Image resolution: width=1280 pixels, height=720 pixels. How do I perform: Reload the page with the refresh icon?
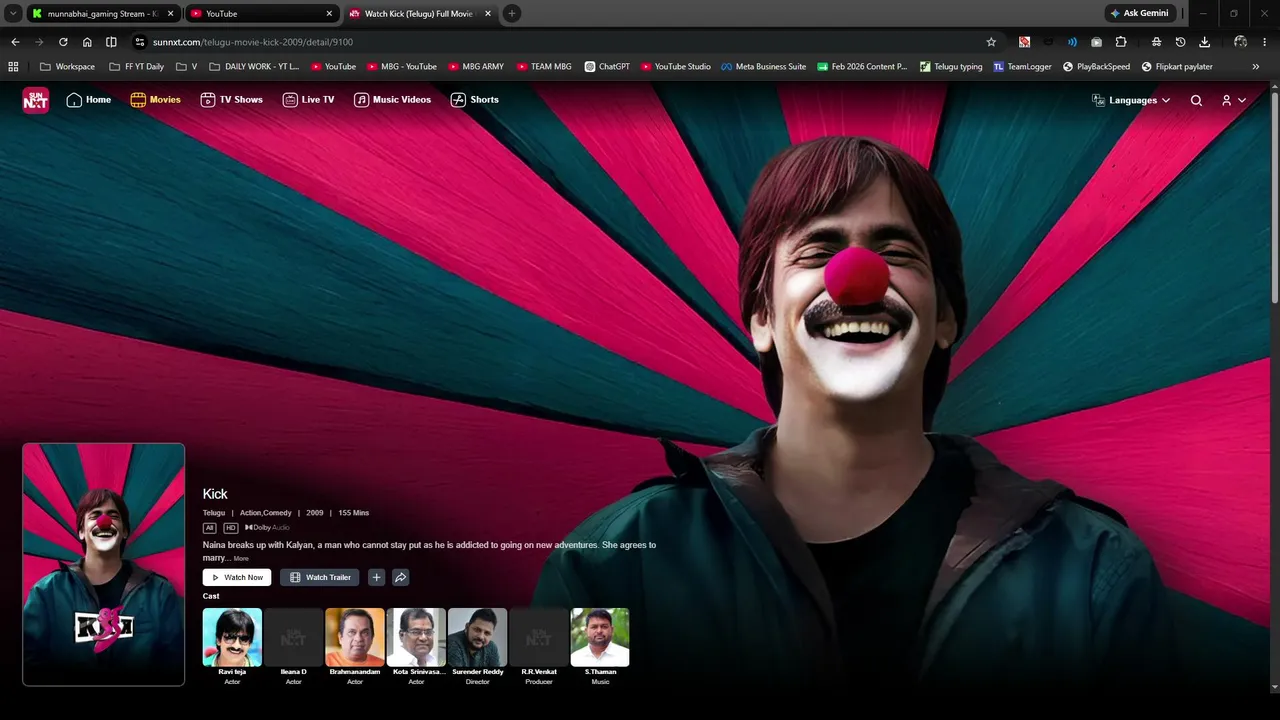pos(63,42)
